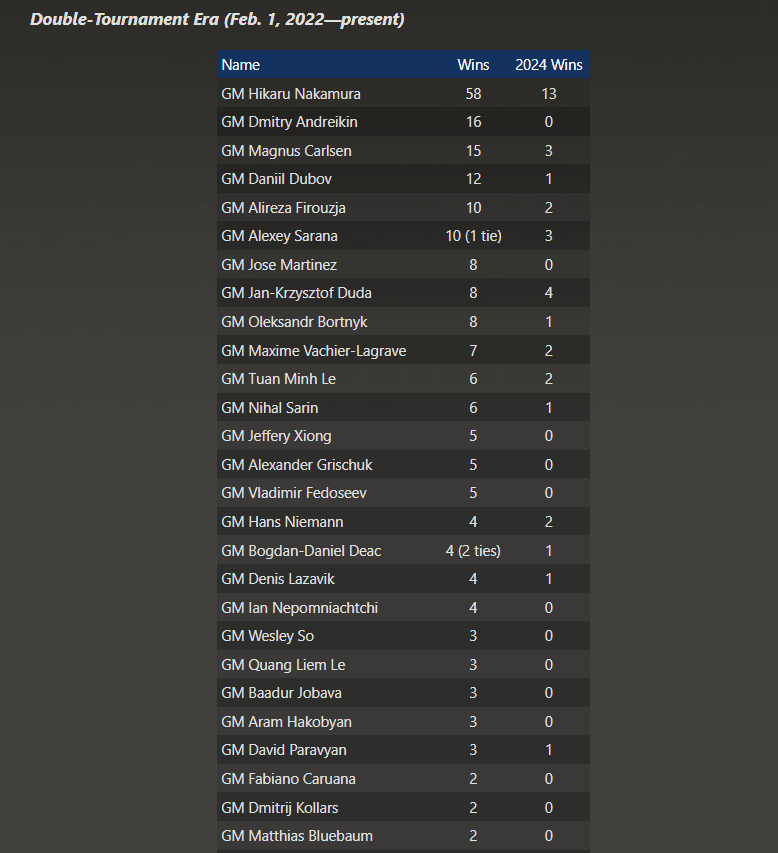Open GM Magnus Carlsen's entry
Screen dimensions: 778x853
click(x=286, y=151)
